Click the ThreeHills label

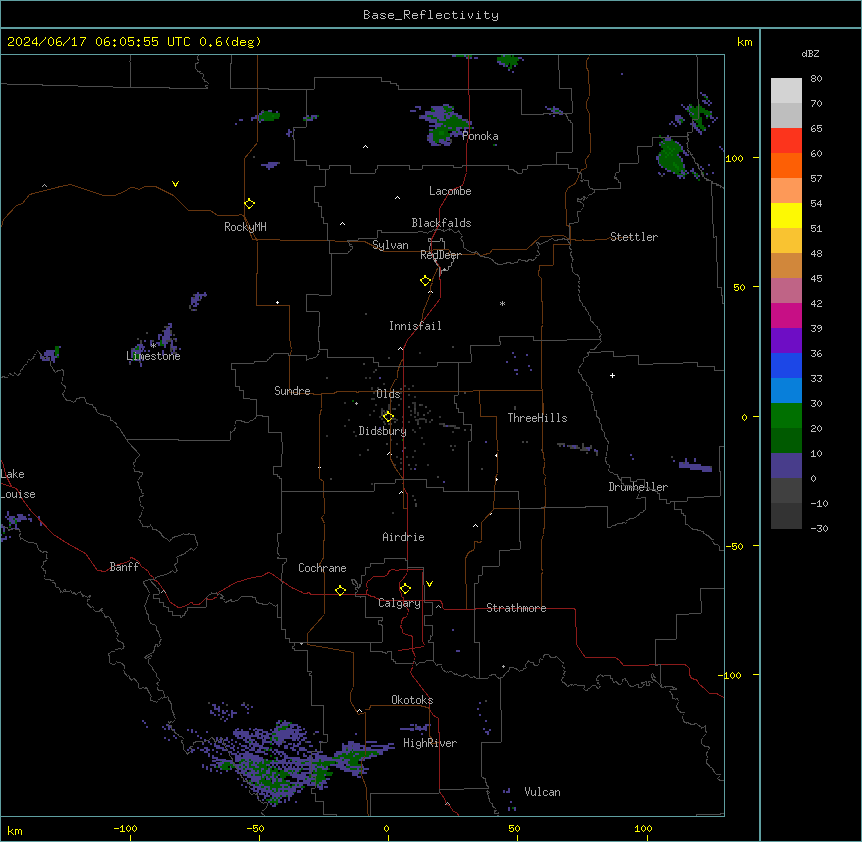click(537, 418)
